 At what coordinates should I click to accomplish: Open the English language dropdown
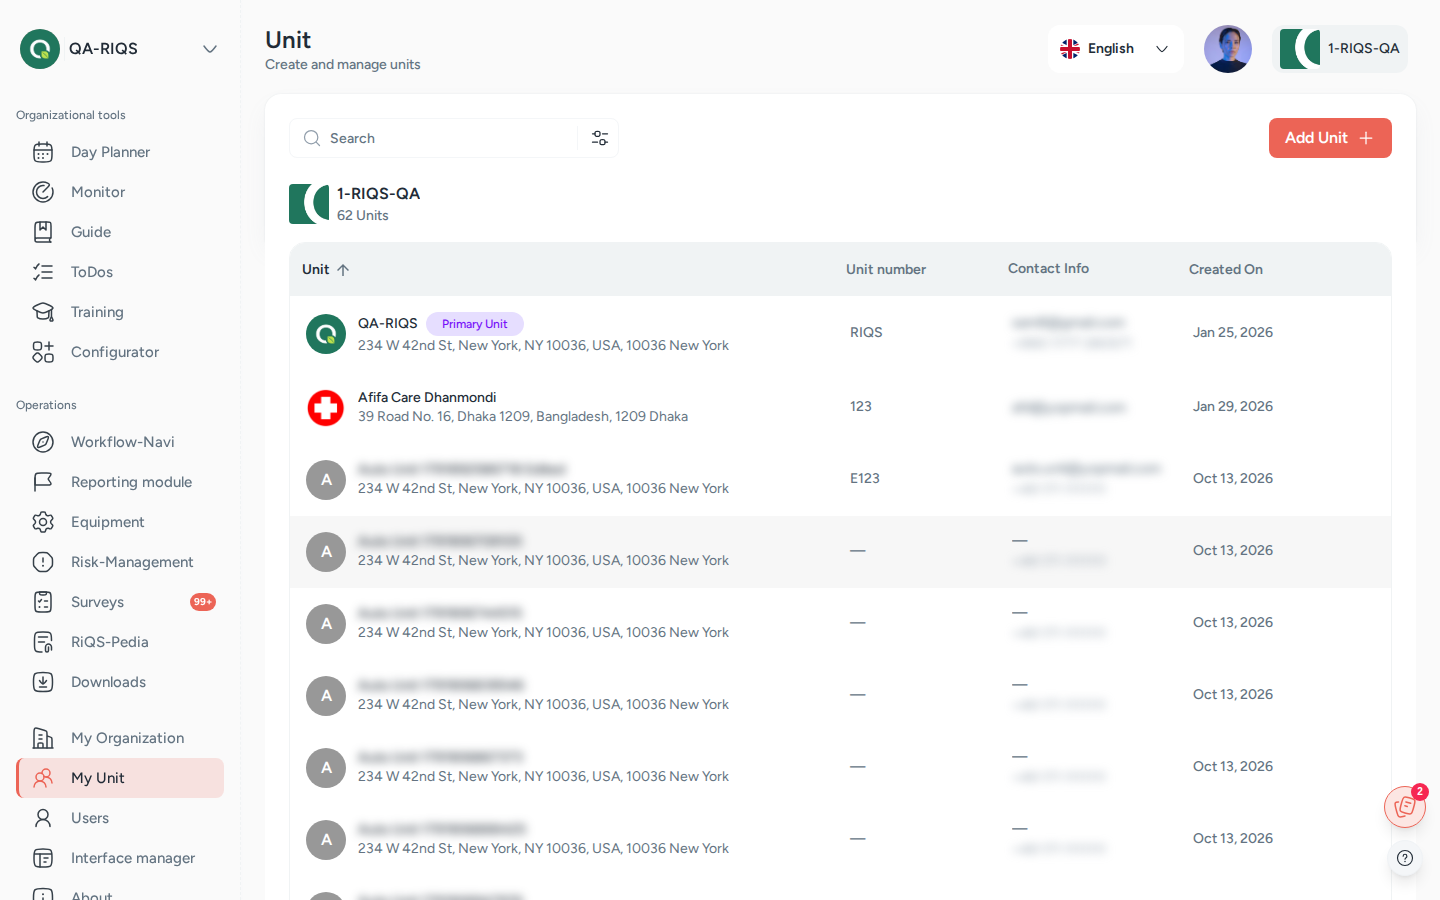1115,49
